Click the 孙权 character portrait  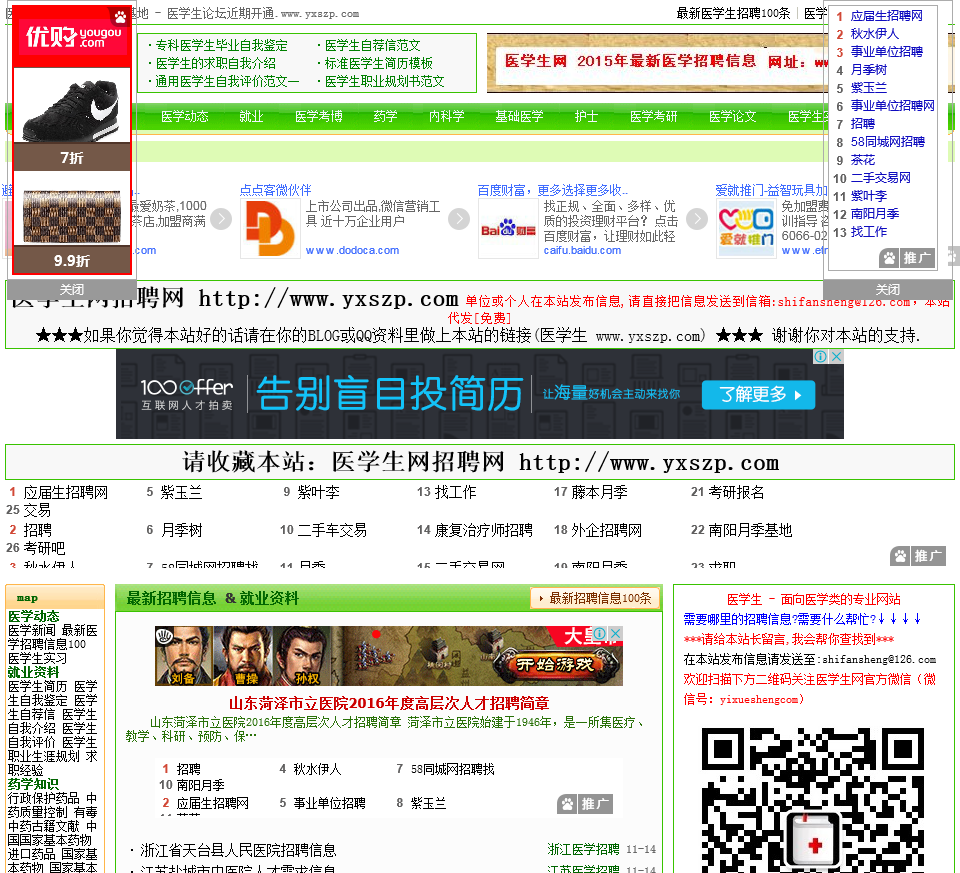click(304, 656)
